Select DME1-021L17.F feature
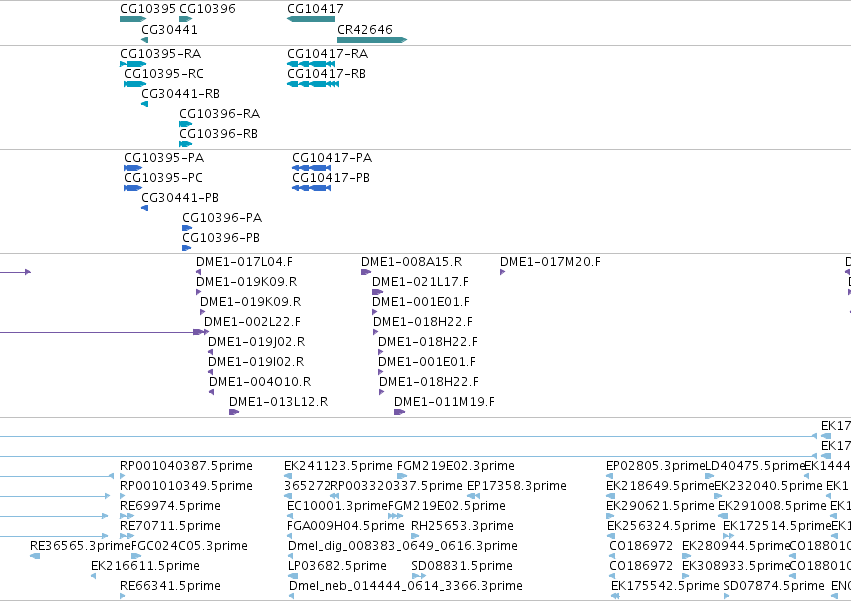The height and width of the screenshot is (601, 851). pyautogui.click(x=377, y=292)
